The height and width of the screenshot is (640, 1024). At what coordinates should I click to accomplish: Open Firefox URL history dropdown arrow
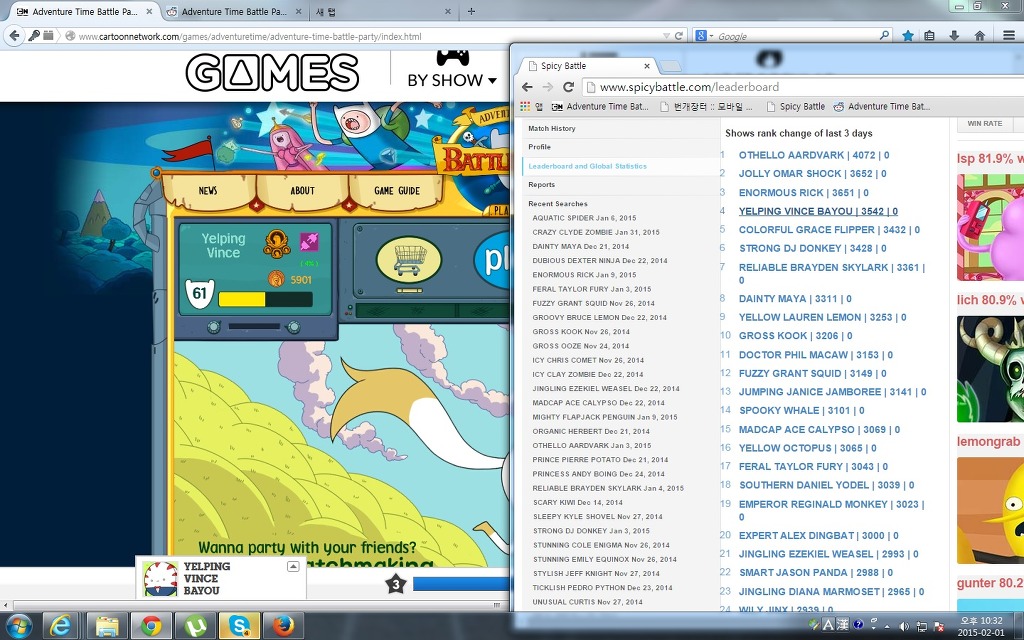[x=664, y=36]
